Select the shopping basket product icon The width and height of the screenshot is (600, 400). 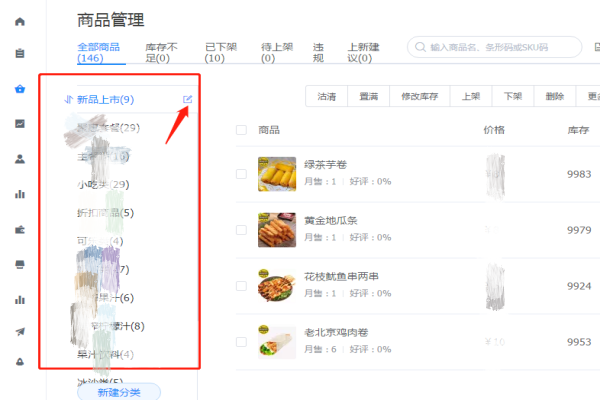(20, 89)
